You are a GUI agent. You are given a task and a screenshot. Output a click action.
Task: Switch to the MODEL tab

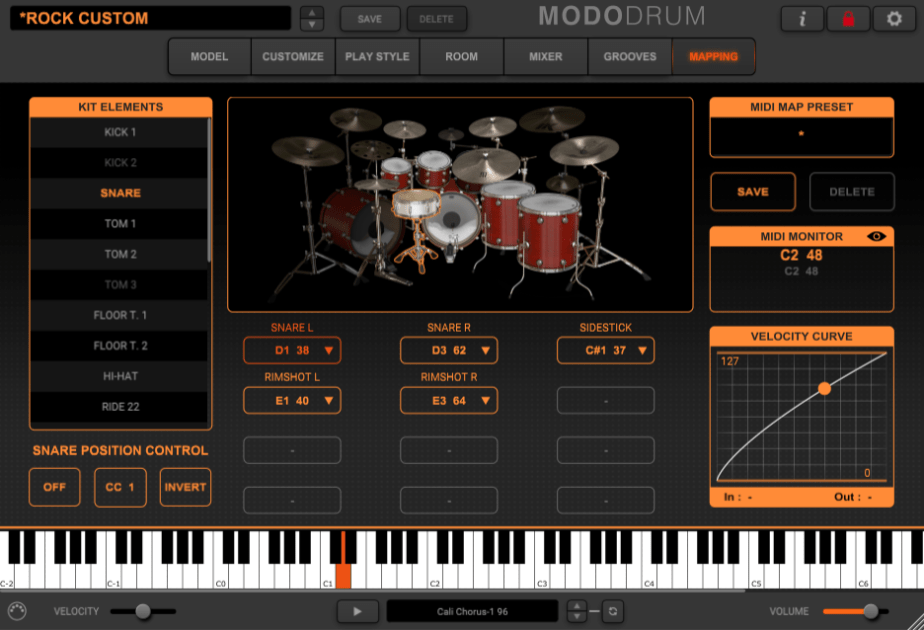tap(209, 57)
